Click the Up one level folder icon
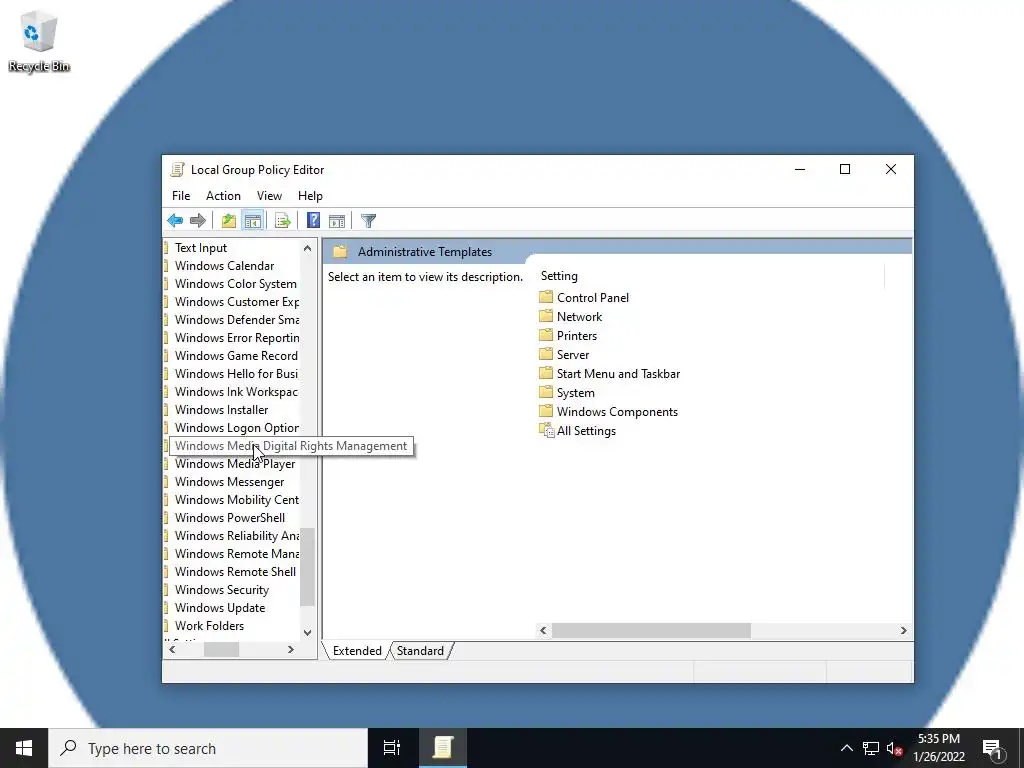This screenshot has width=1024, height=768. 229,221
